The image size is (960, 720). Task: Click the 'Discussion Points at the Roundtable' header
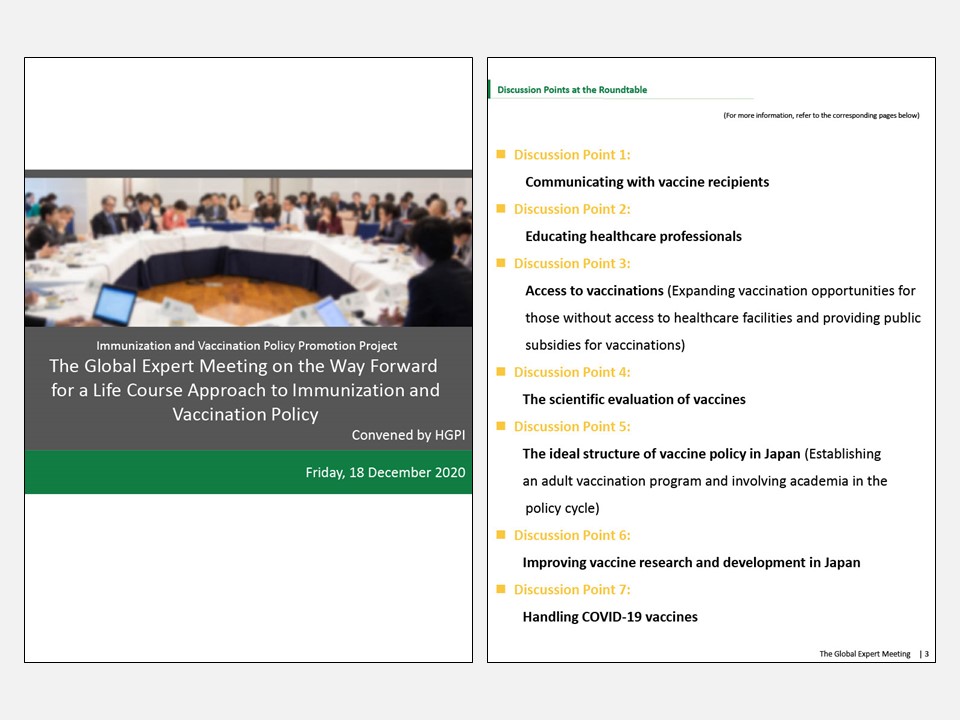point(572,90)
